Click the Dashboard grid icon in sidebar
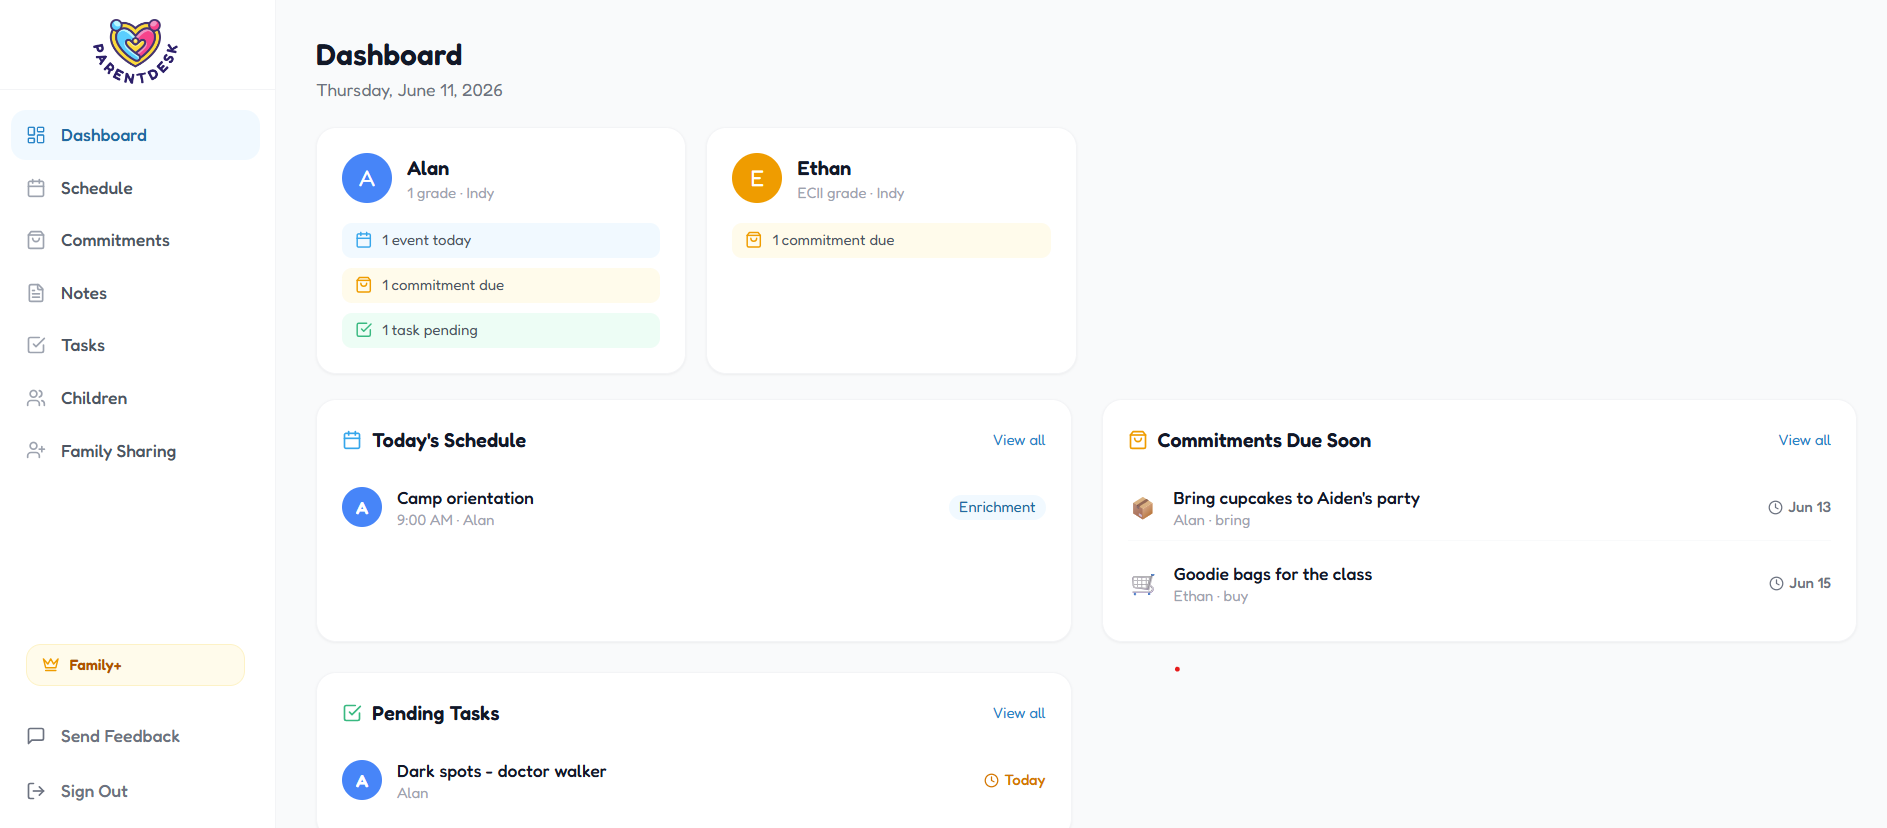 [36, 135]
